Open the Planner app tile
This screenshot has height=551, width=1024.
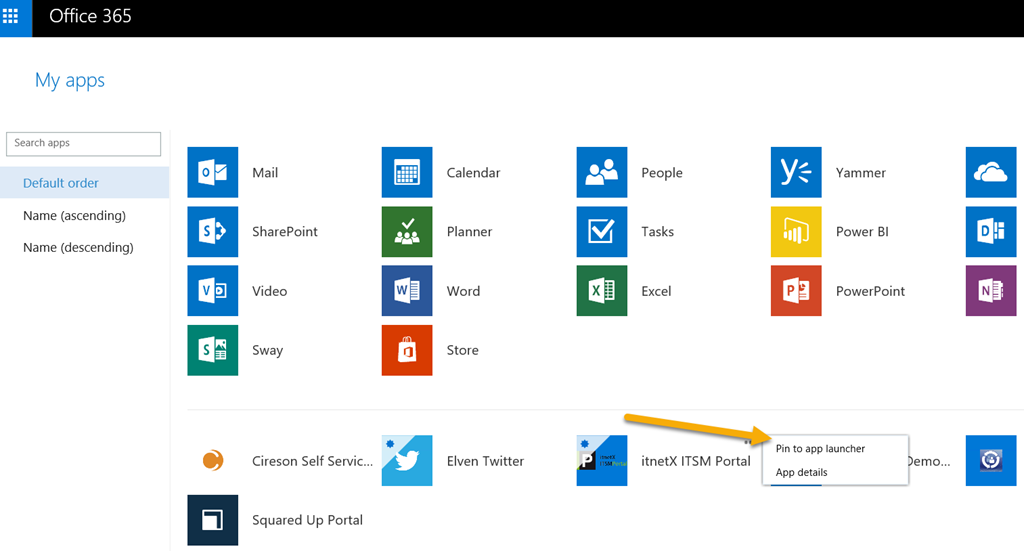pyautogui.click(x=407, y=232)
